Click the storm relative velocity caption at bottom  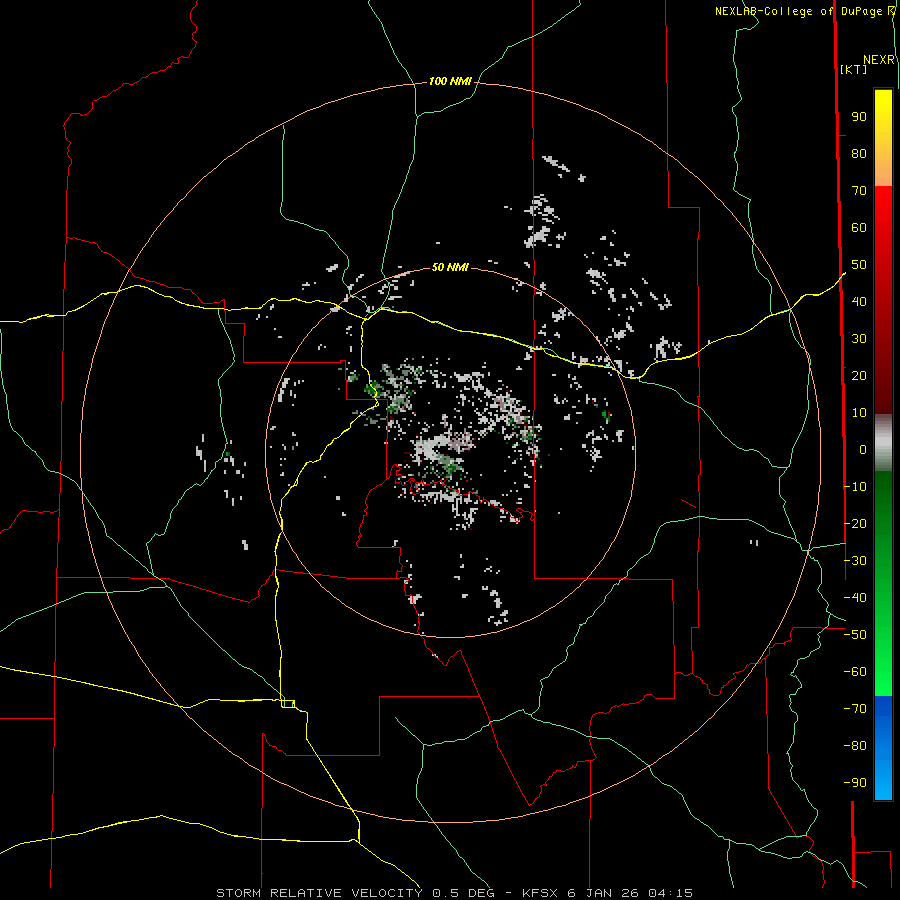[x=454, y=893]
